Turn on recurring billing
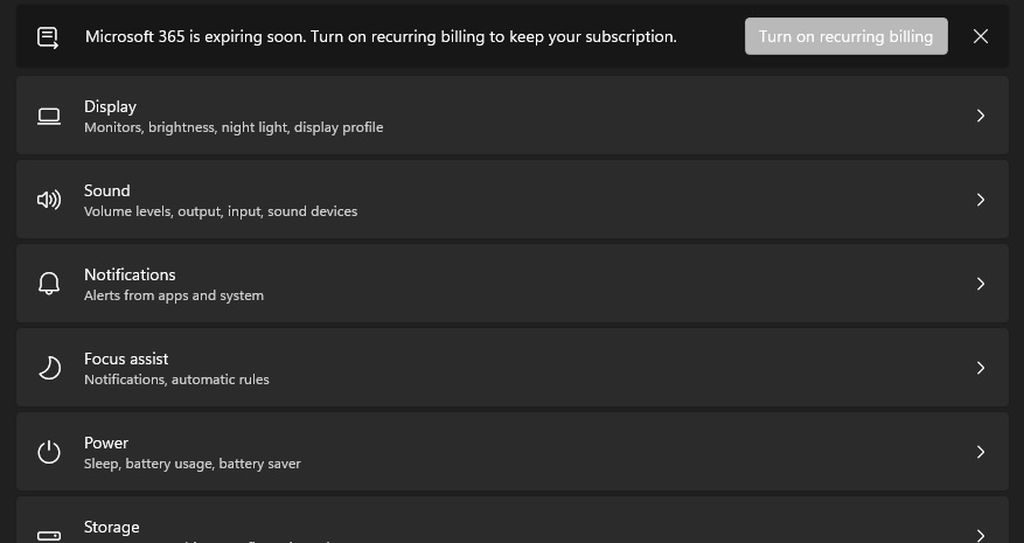The height and width of the screenshot is (543, 1024). point(845,37)
